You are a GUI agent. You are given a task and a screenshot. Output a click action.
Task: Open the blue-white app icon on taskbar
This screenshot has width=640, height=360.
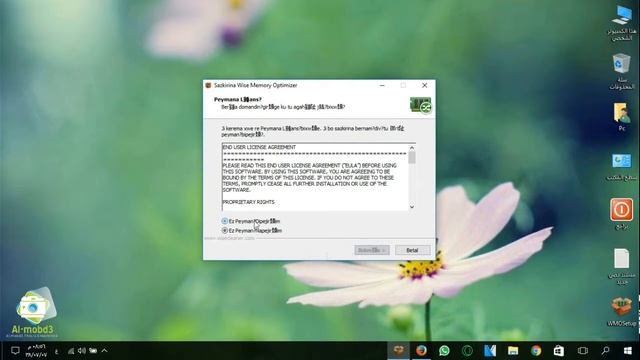click(490, 351)
